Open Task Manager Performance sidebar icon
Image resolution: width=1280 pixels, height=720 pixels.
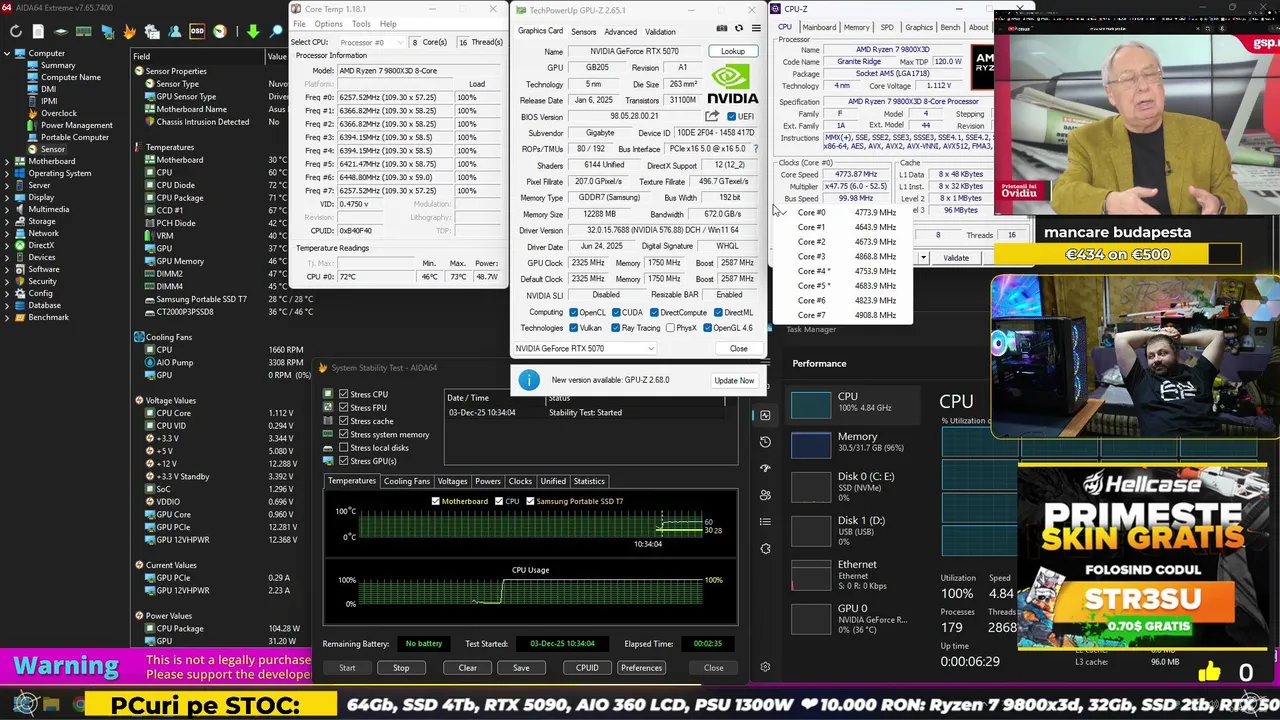pos(765,415)
